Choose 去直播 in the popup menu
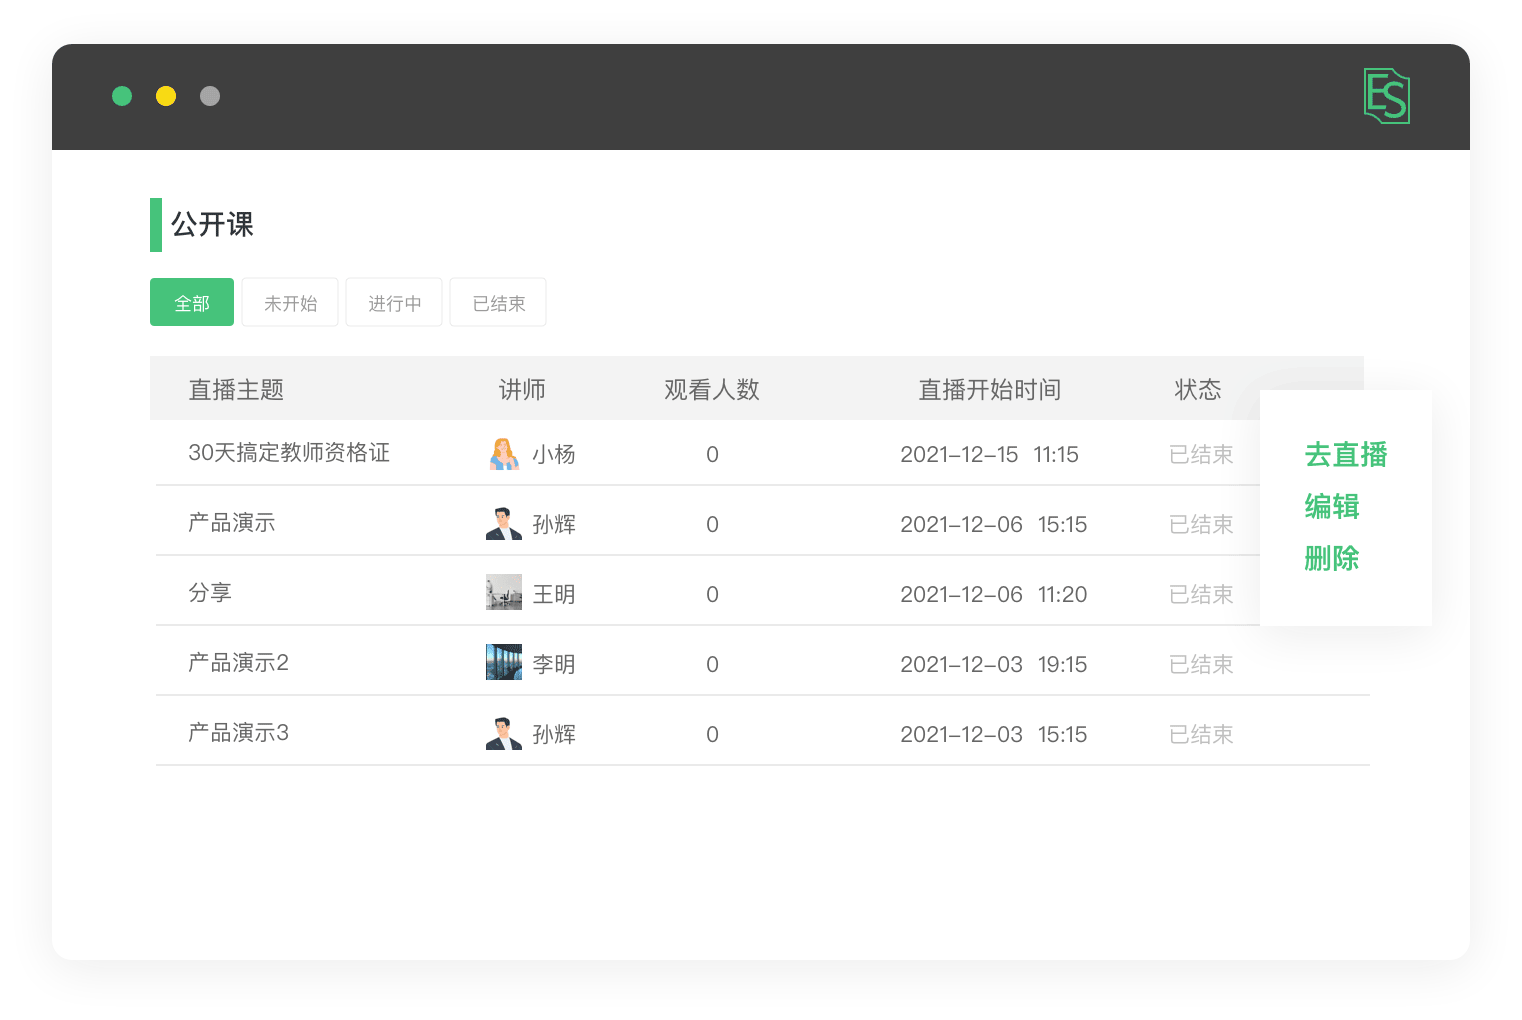 tap(1346, 455)
